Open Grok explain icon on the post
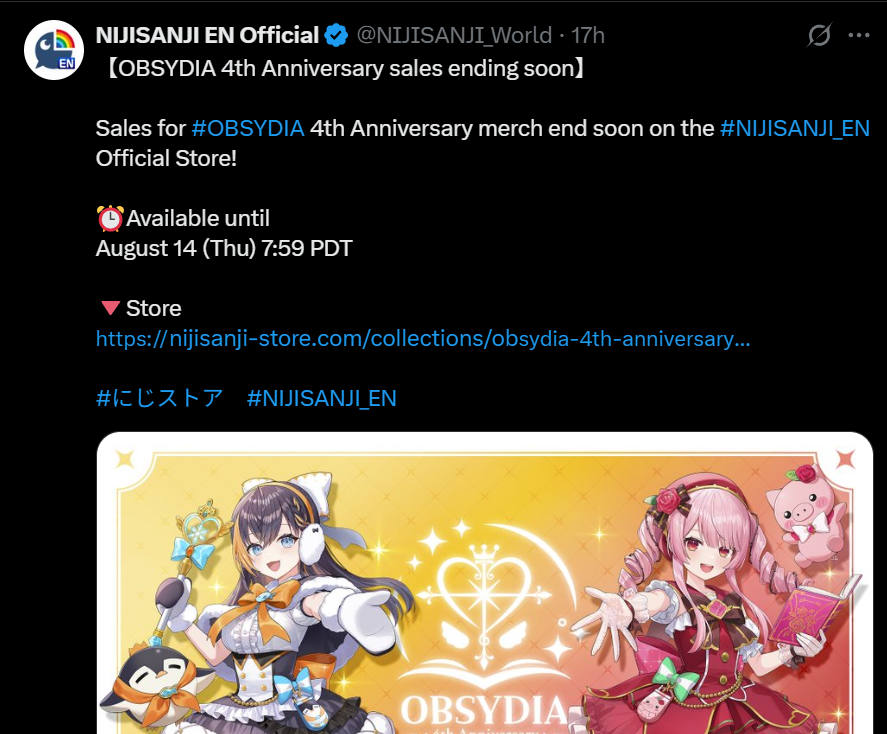This screenshot has width=887, height=734. 819,35
